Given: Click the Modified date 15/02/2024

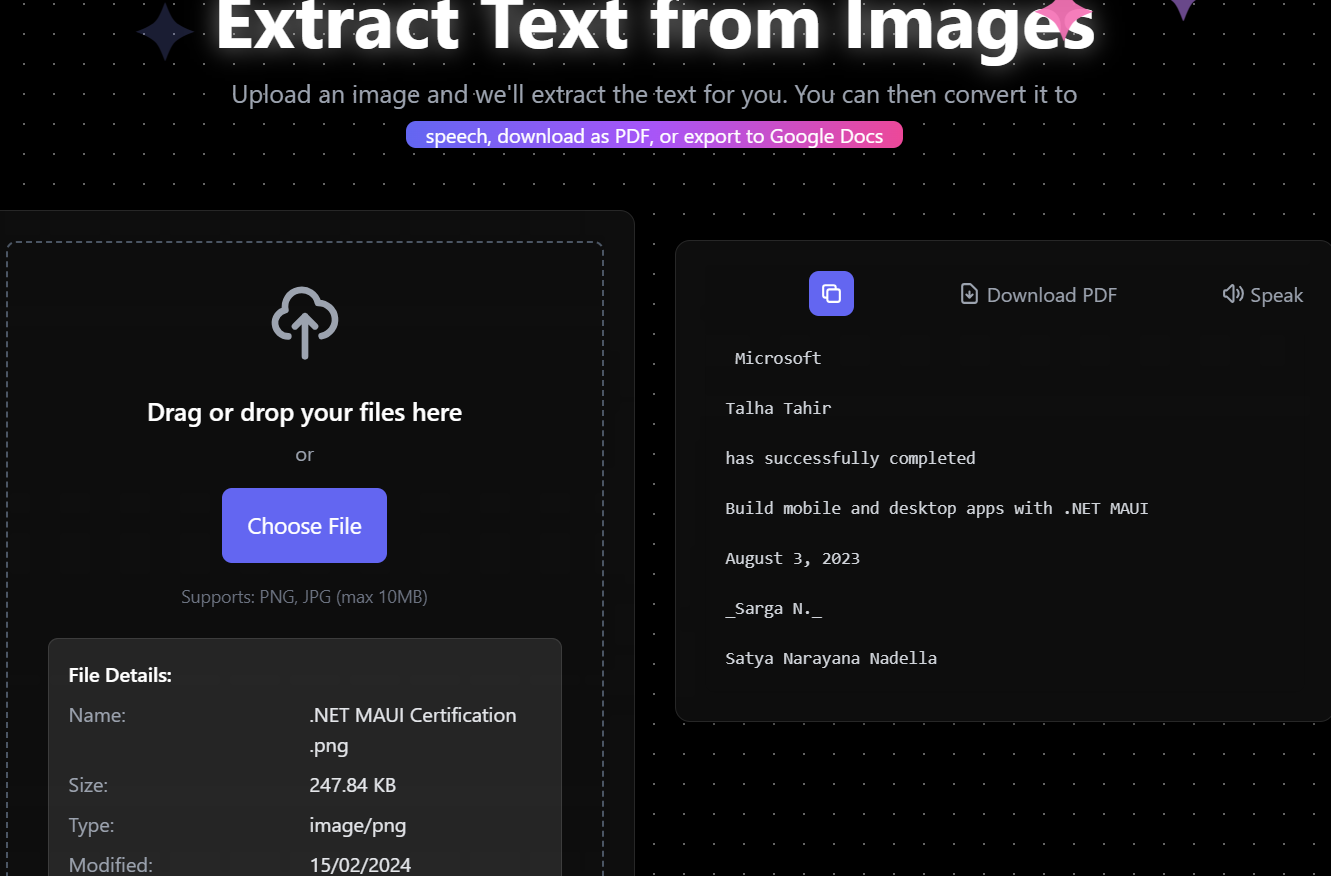Looking at the screenshot, I should (360, 863).
